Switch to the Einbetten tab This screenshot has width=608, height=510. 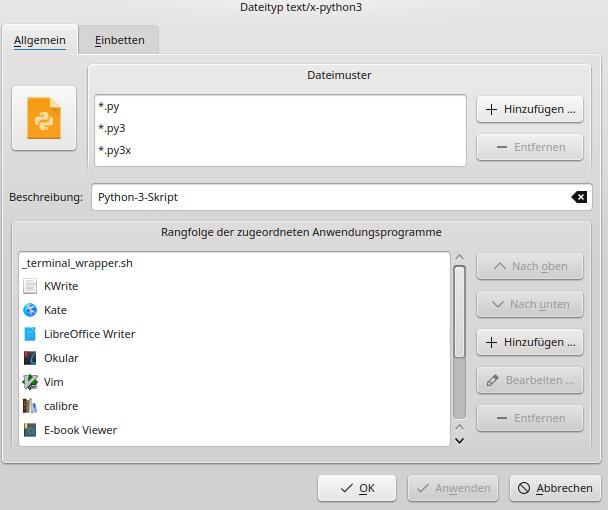pyautogui.click(x=120, y=40)
